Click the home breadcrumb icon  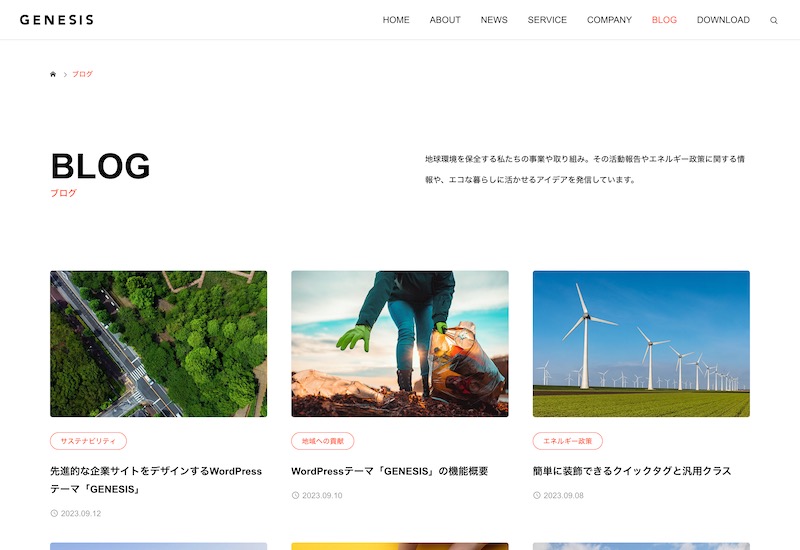pos(53,74)
